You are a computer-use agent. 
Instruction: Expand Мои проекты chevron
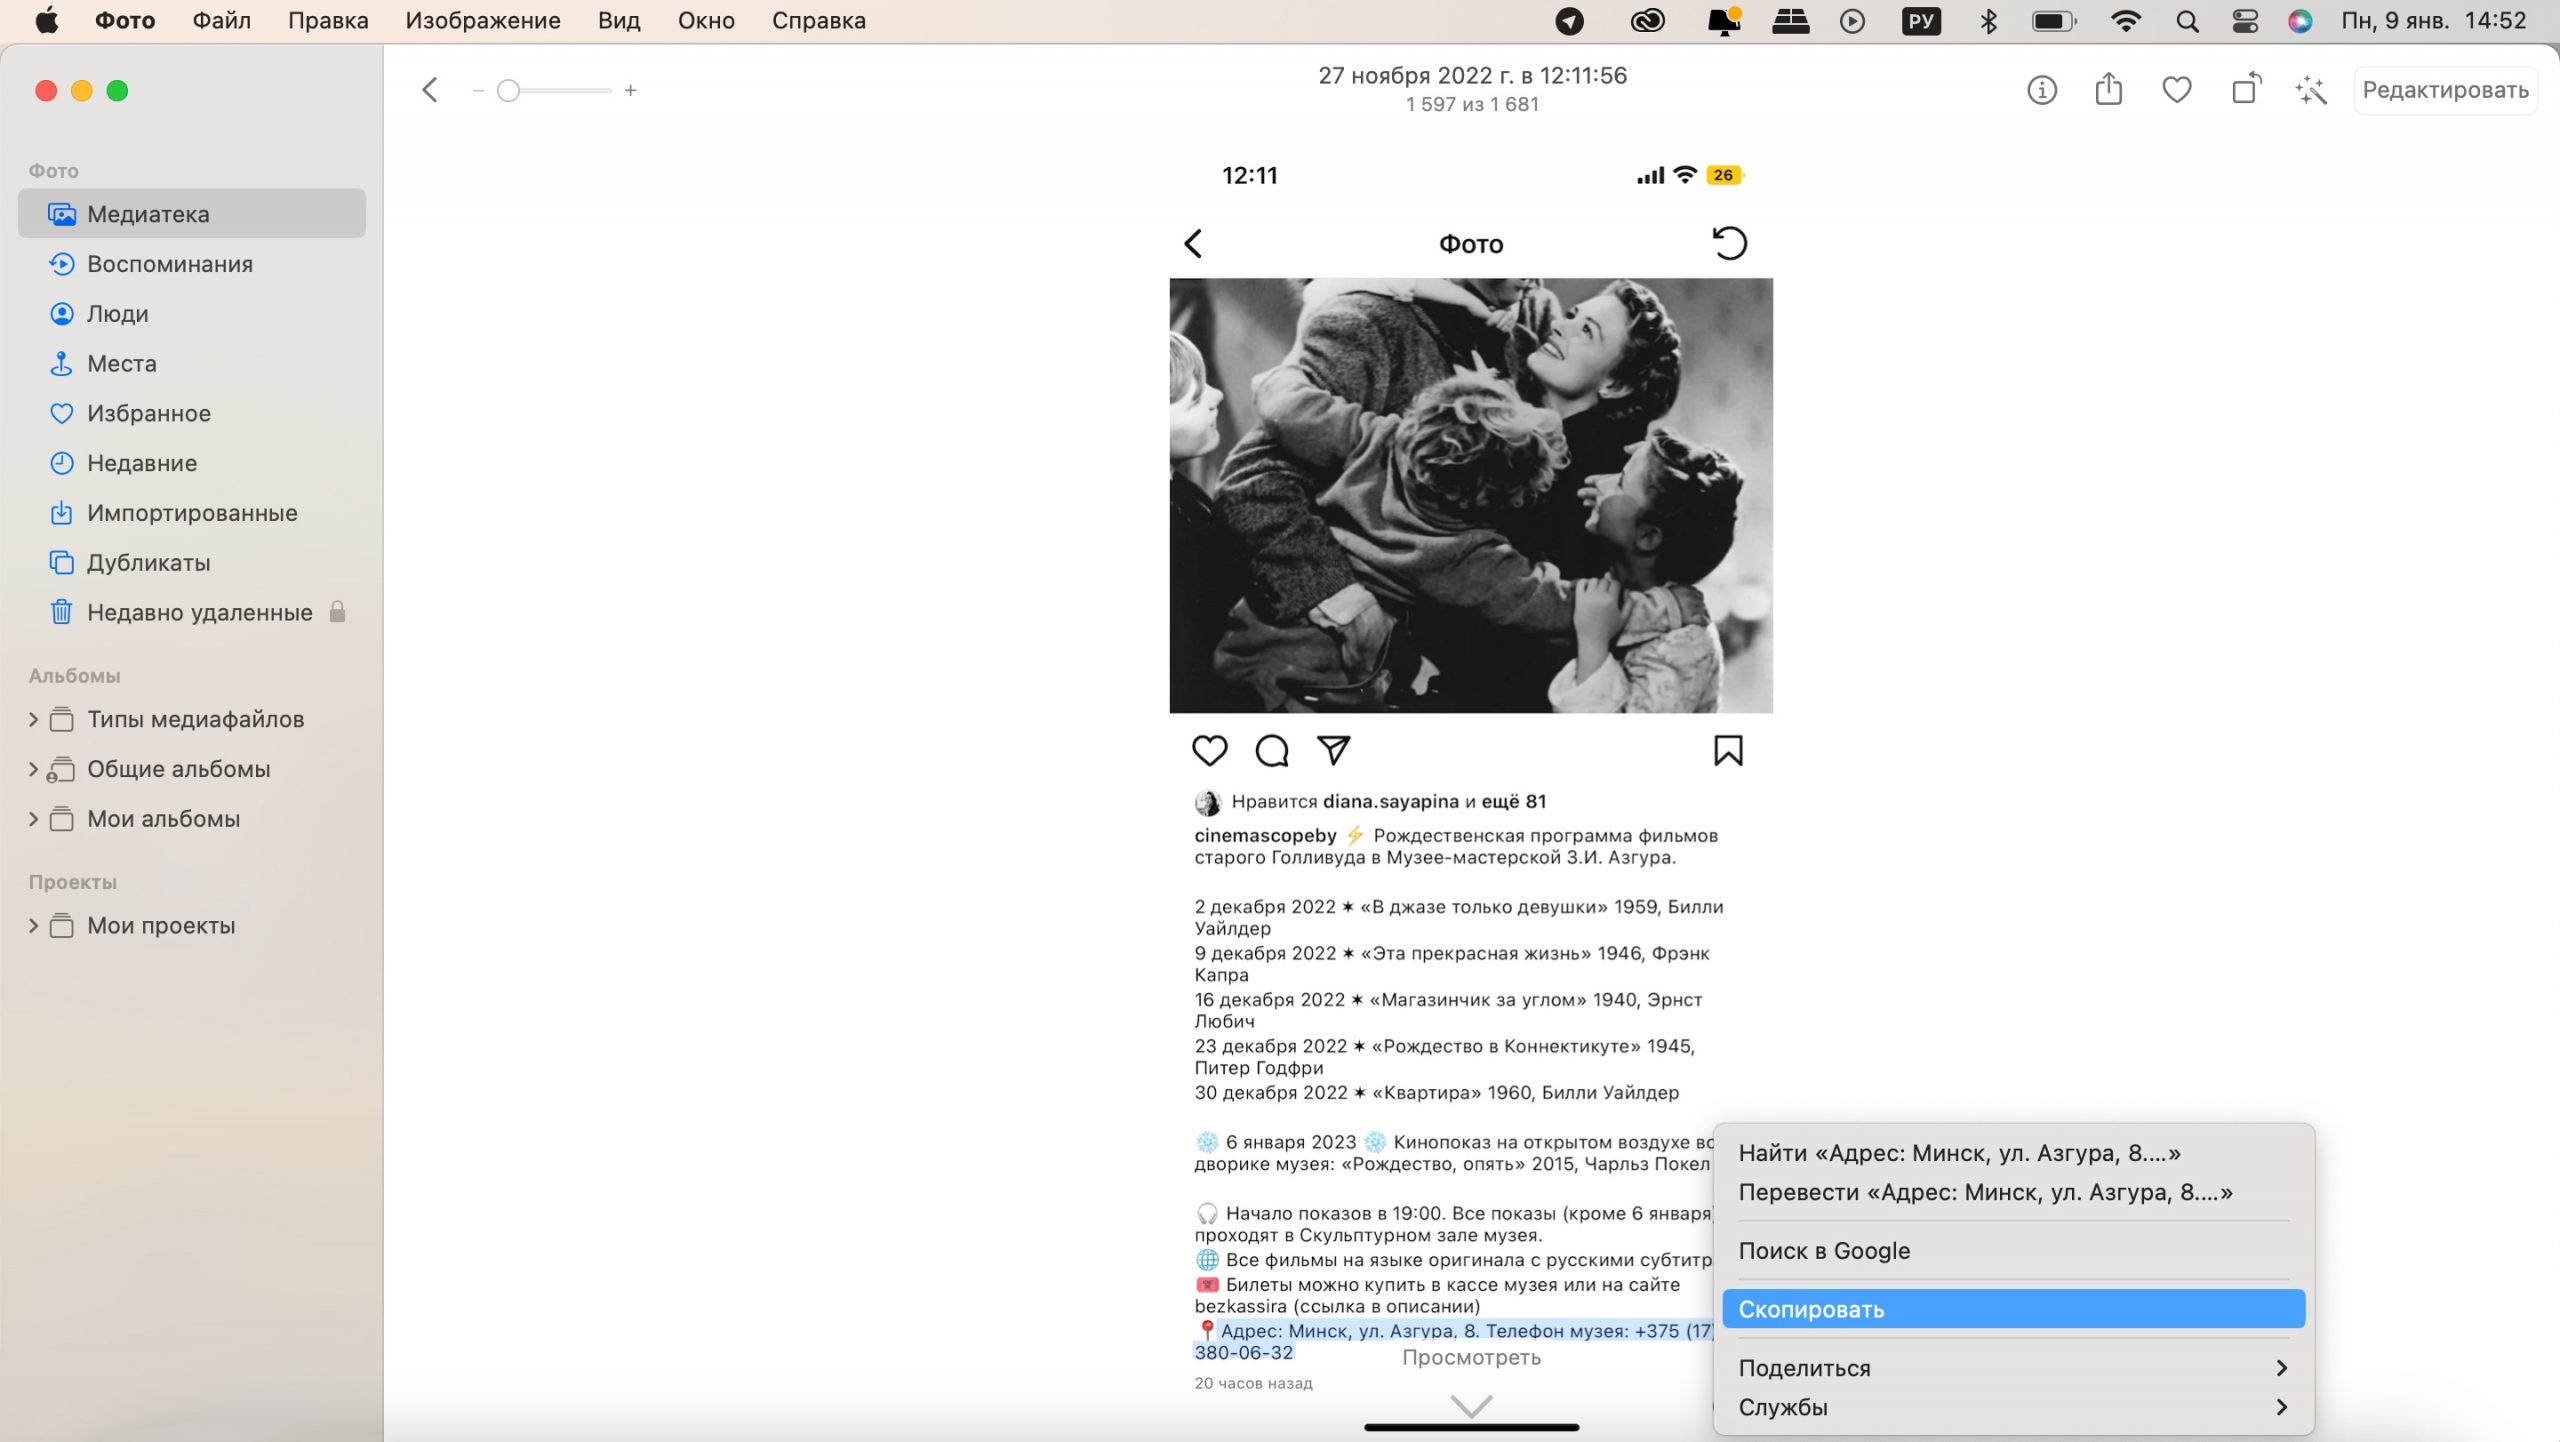coord(33,926)
